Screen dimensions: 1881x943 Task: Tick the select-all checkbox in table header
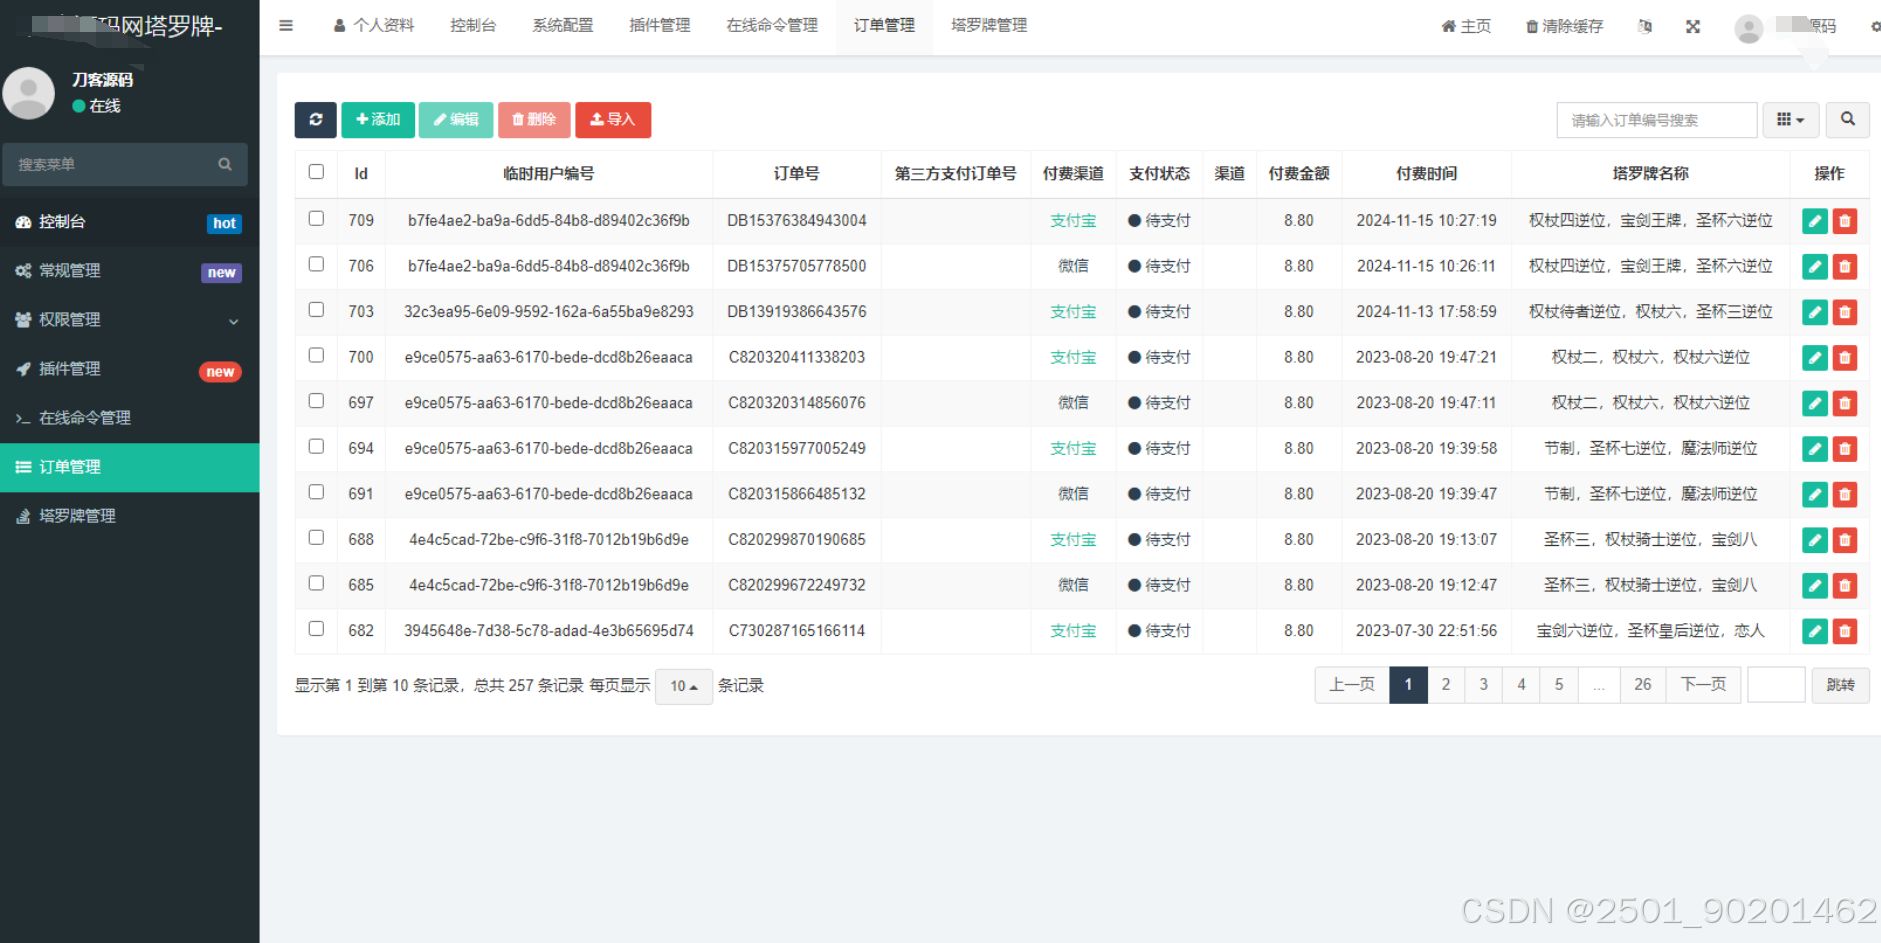[x=316, y=172]
